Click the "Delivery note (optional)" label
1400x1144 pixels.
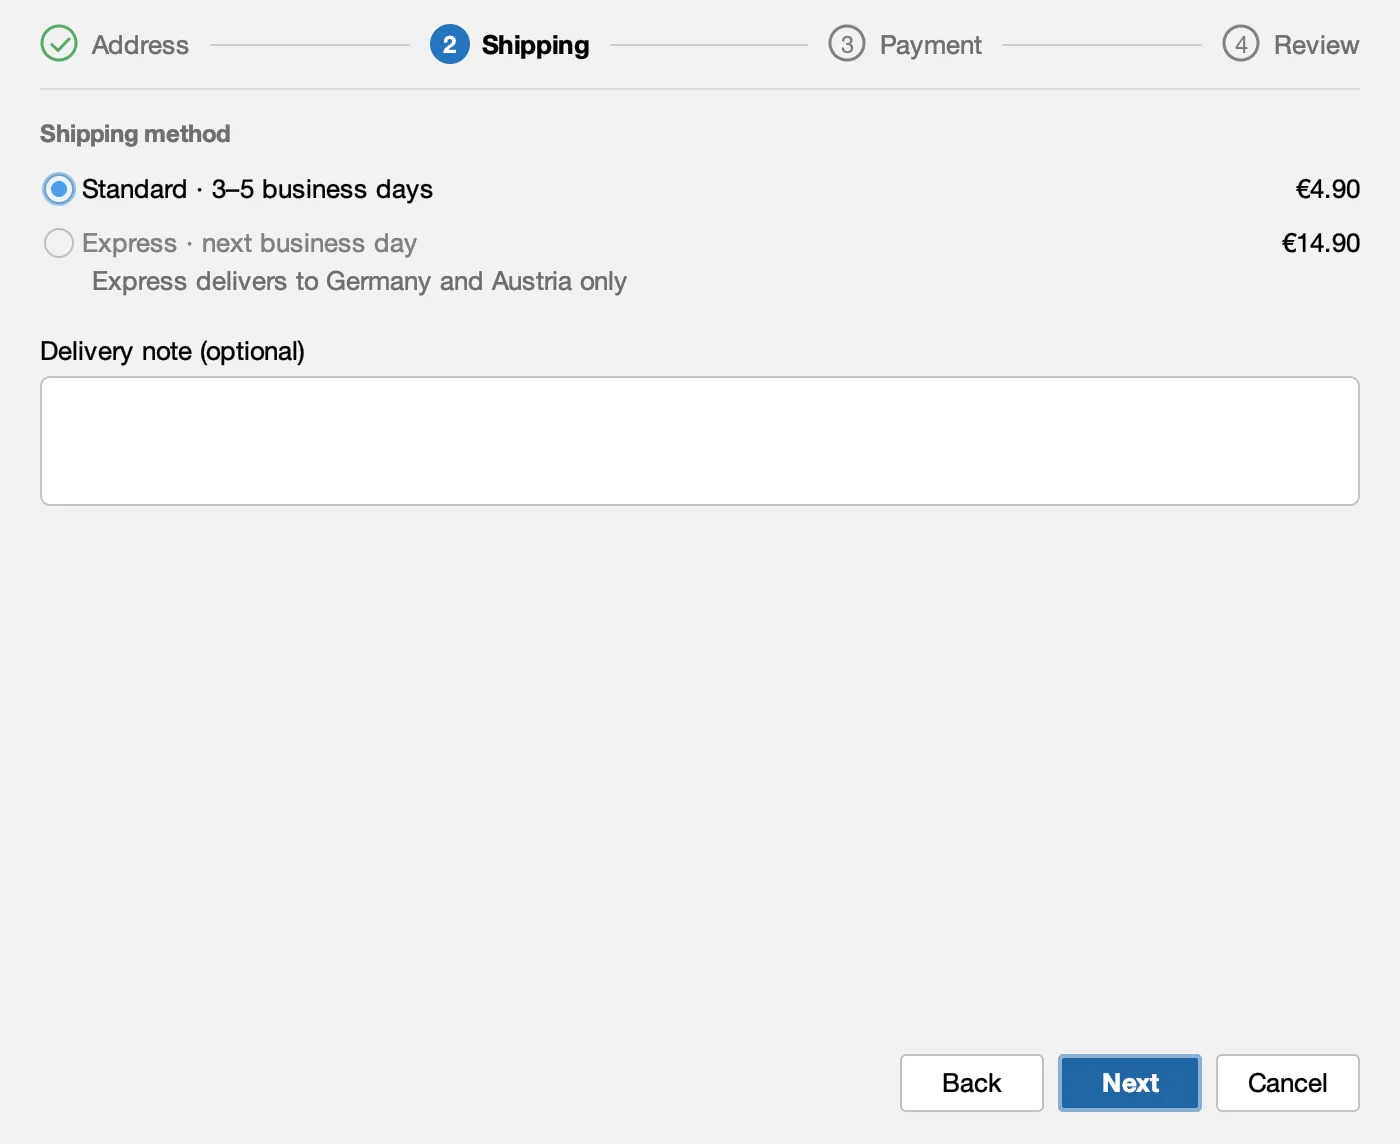(x=172, y=351)
